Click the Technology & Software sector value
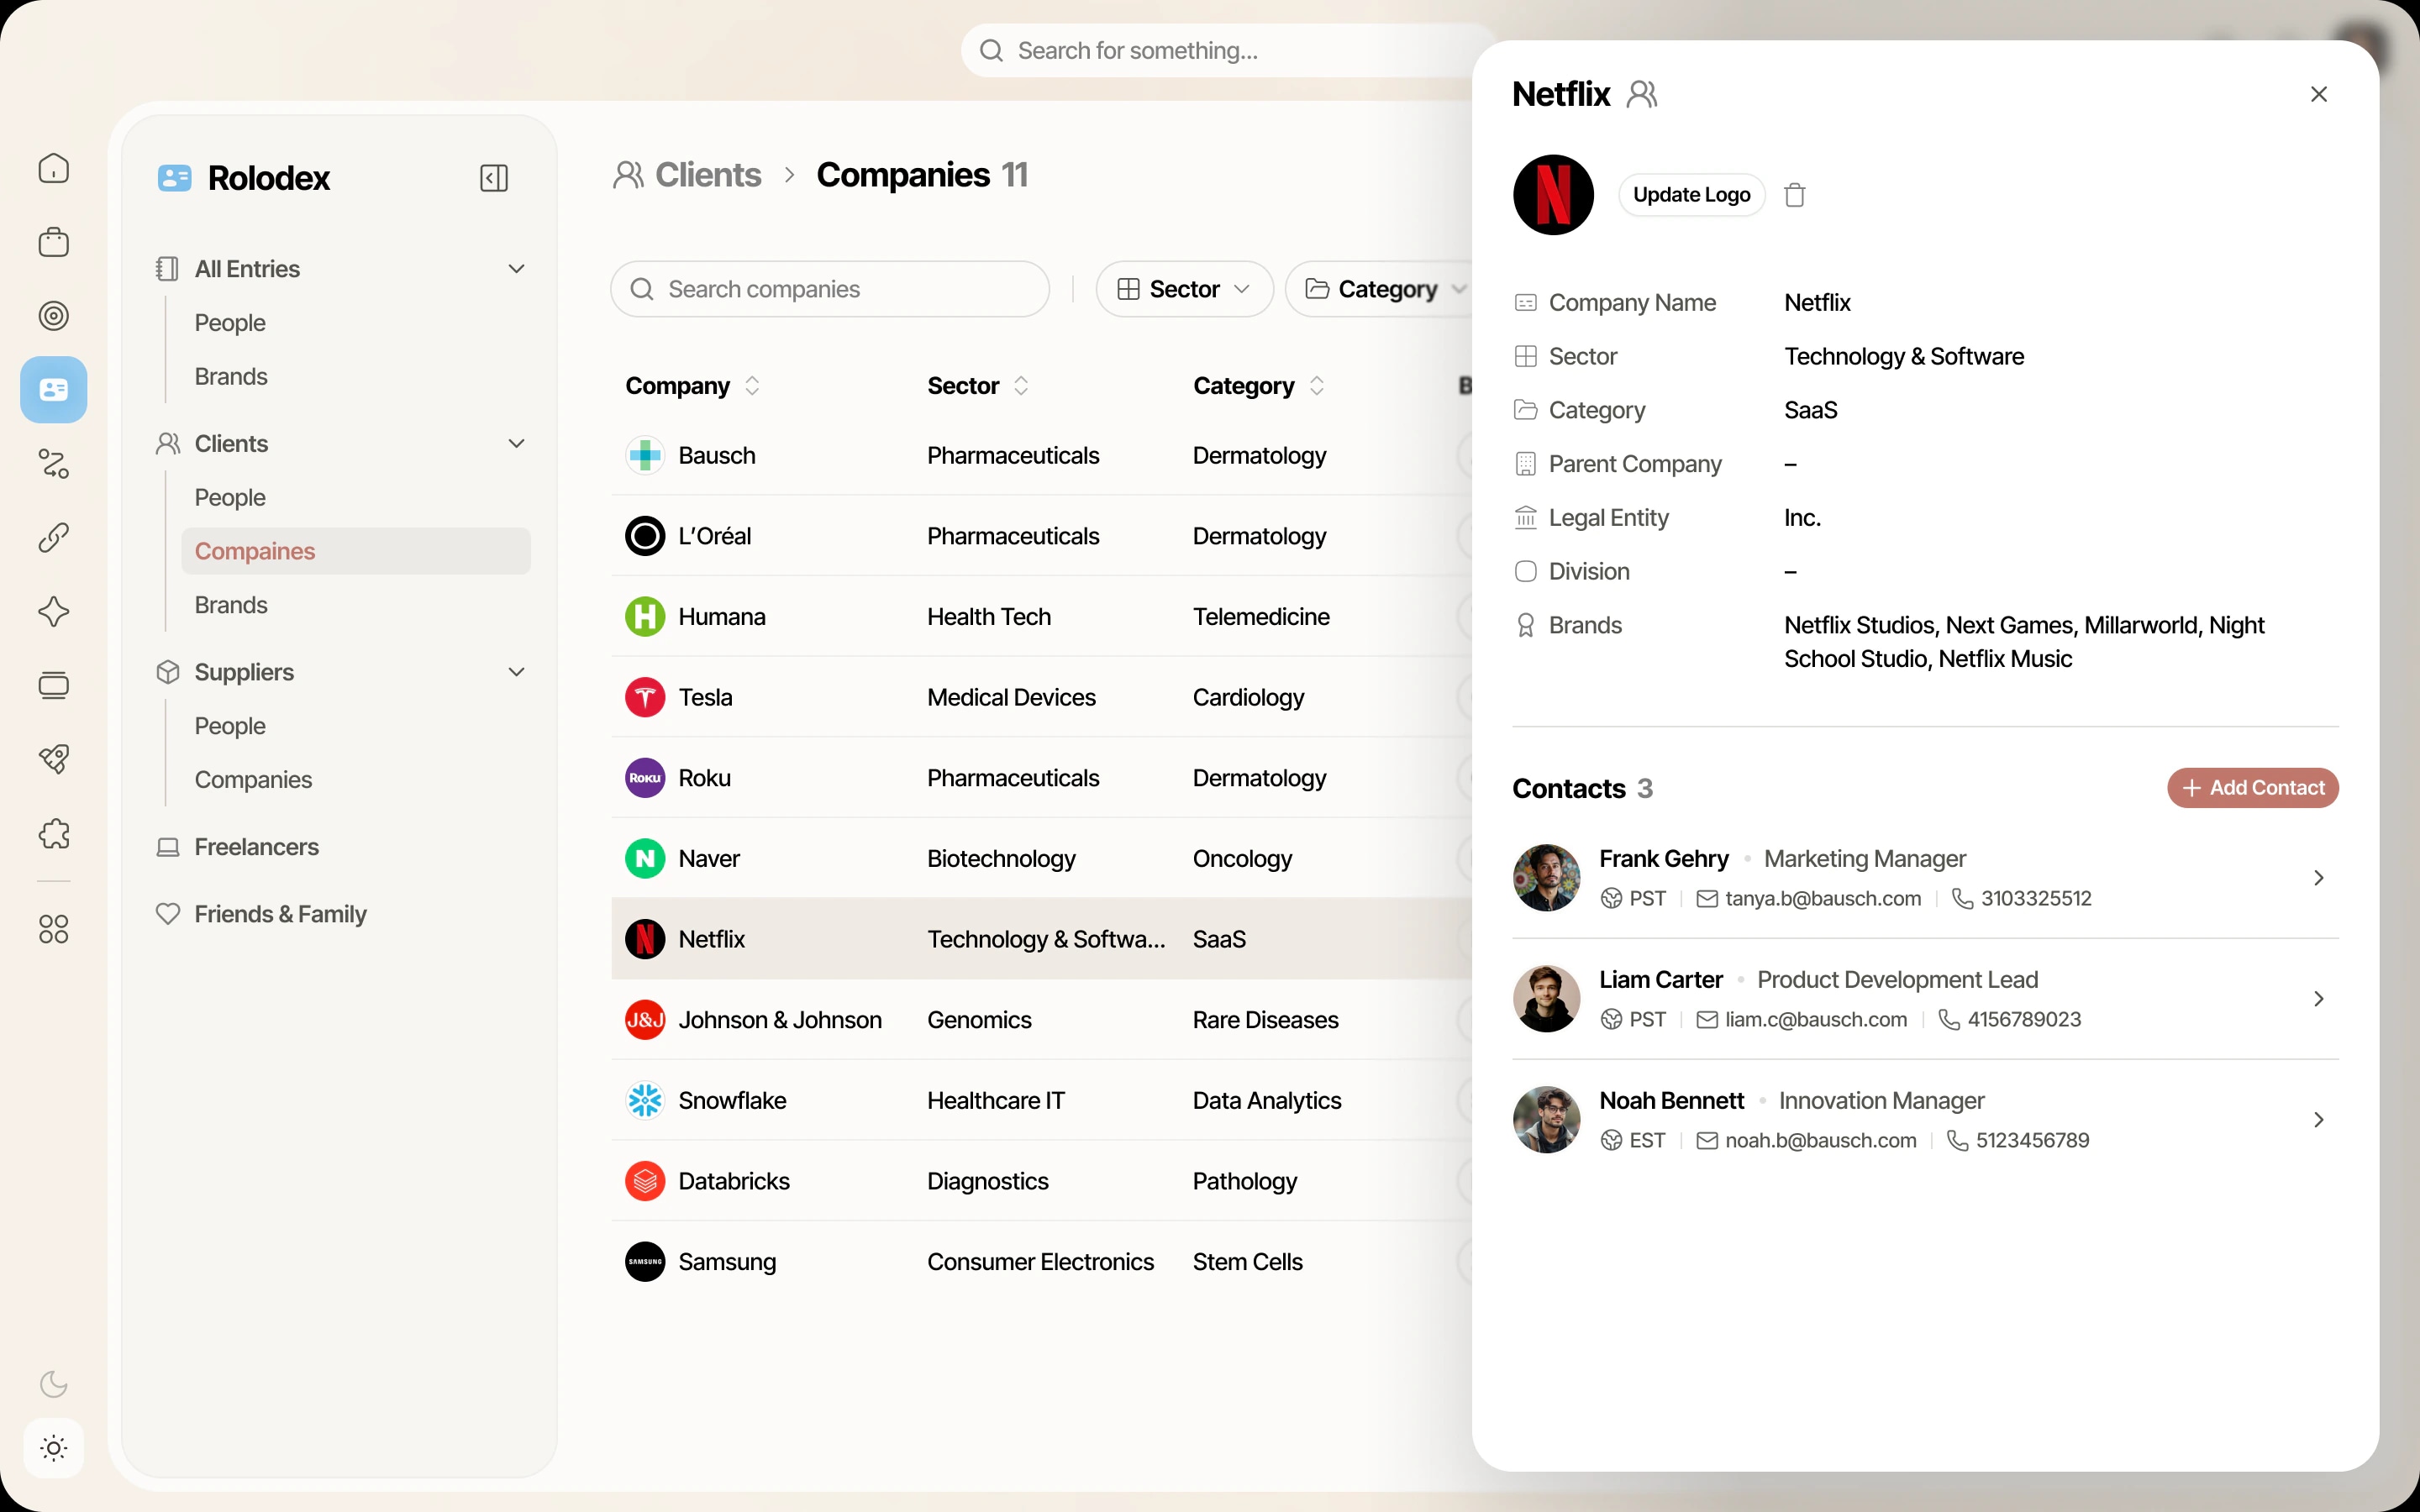 click(x=1903, y=357)
